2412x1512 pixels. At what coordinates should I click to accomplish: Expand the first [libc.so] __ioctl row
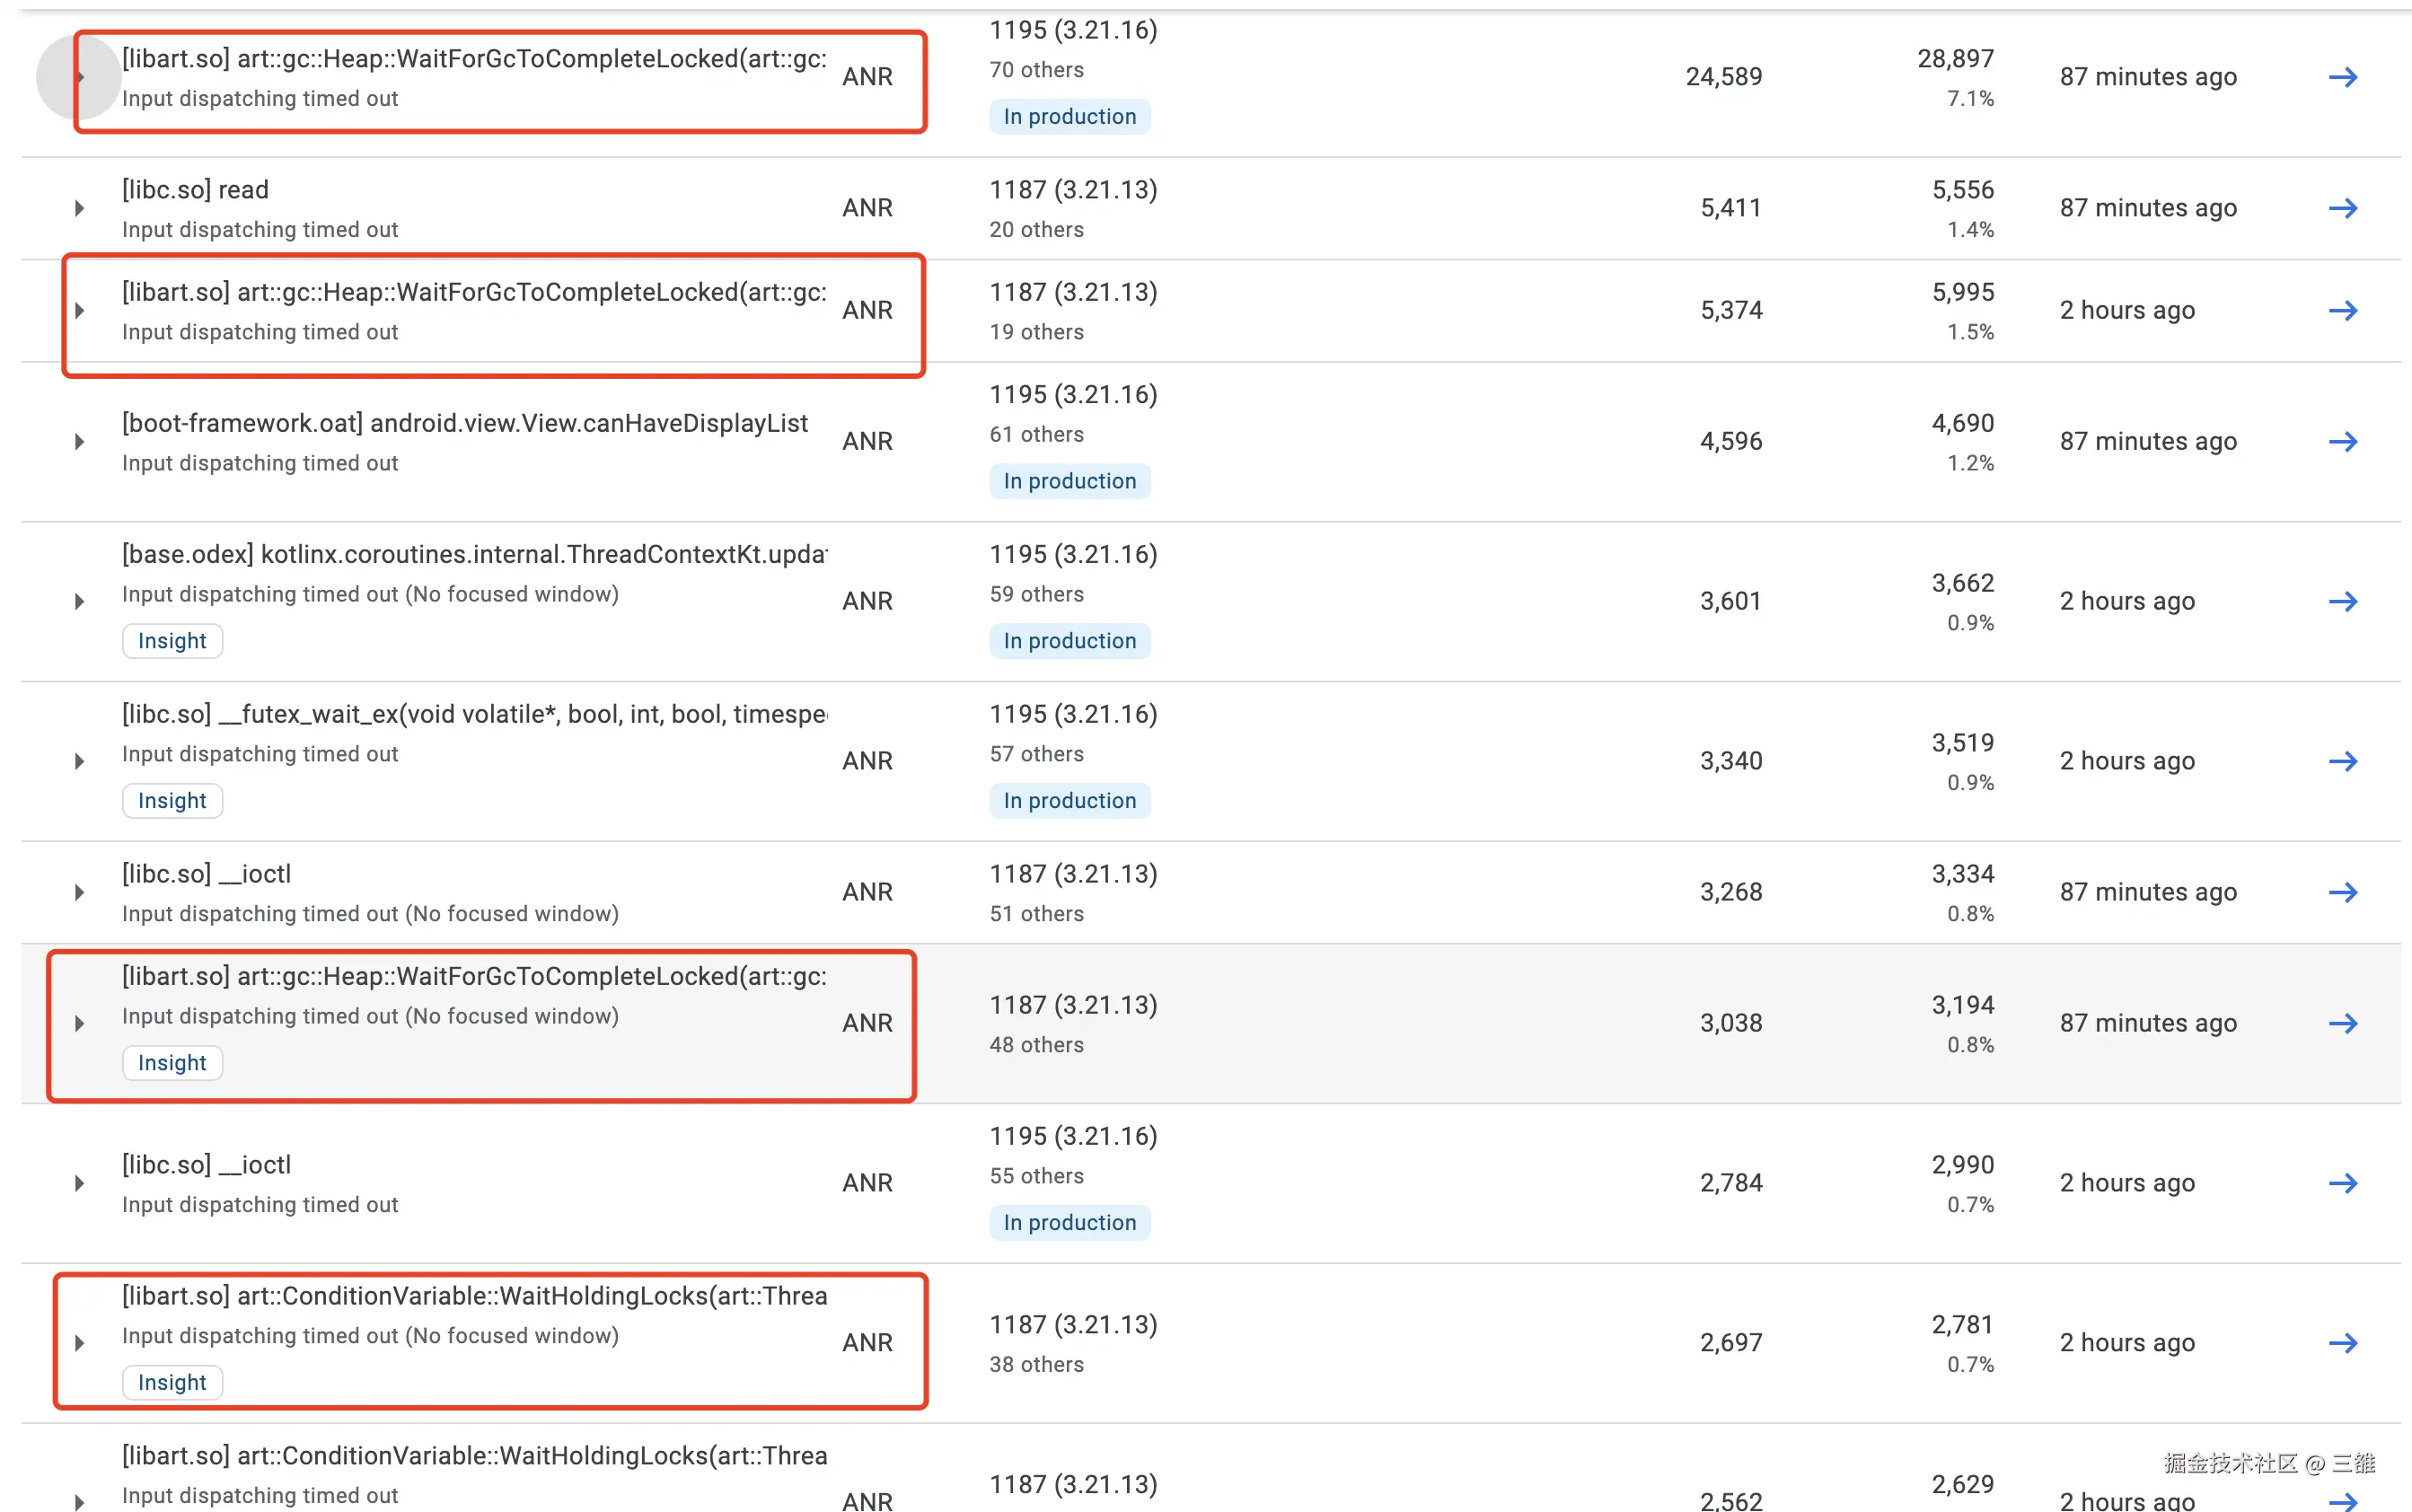point(80,892)
